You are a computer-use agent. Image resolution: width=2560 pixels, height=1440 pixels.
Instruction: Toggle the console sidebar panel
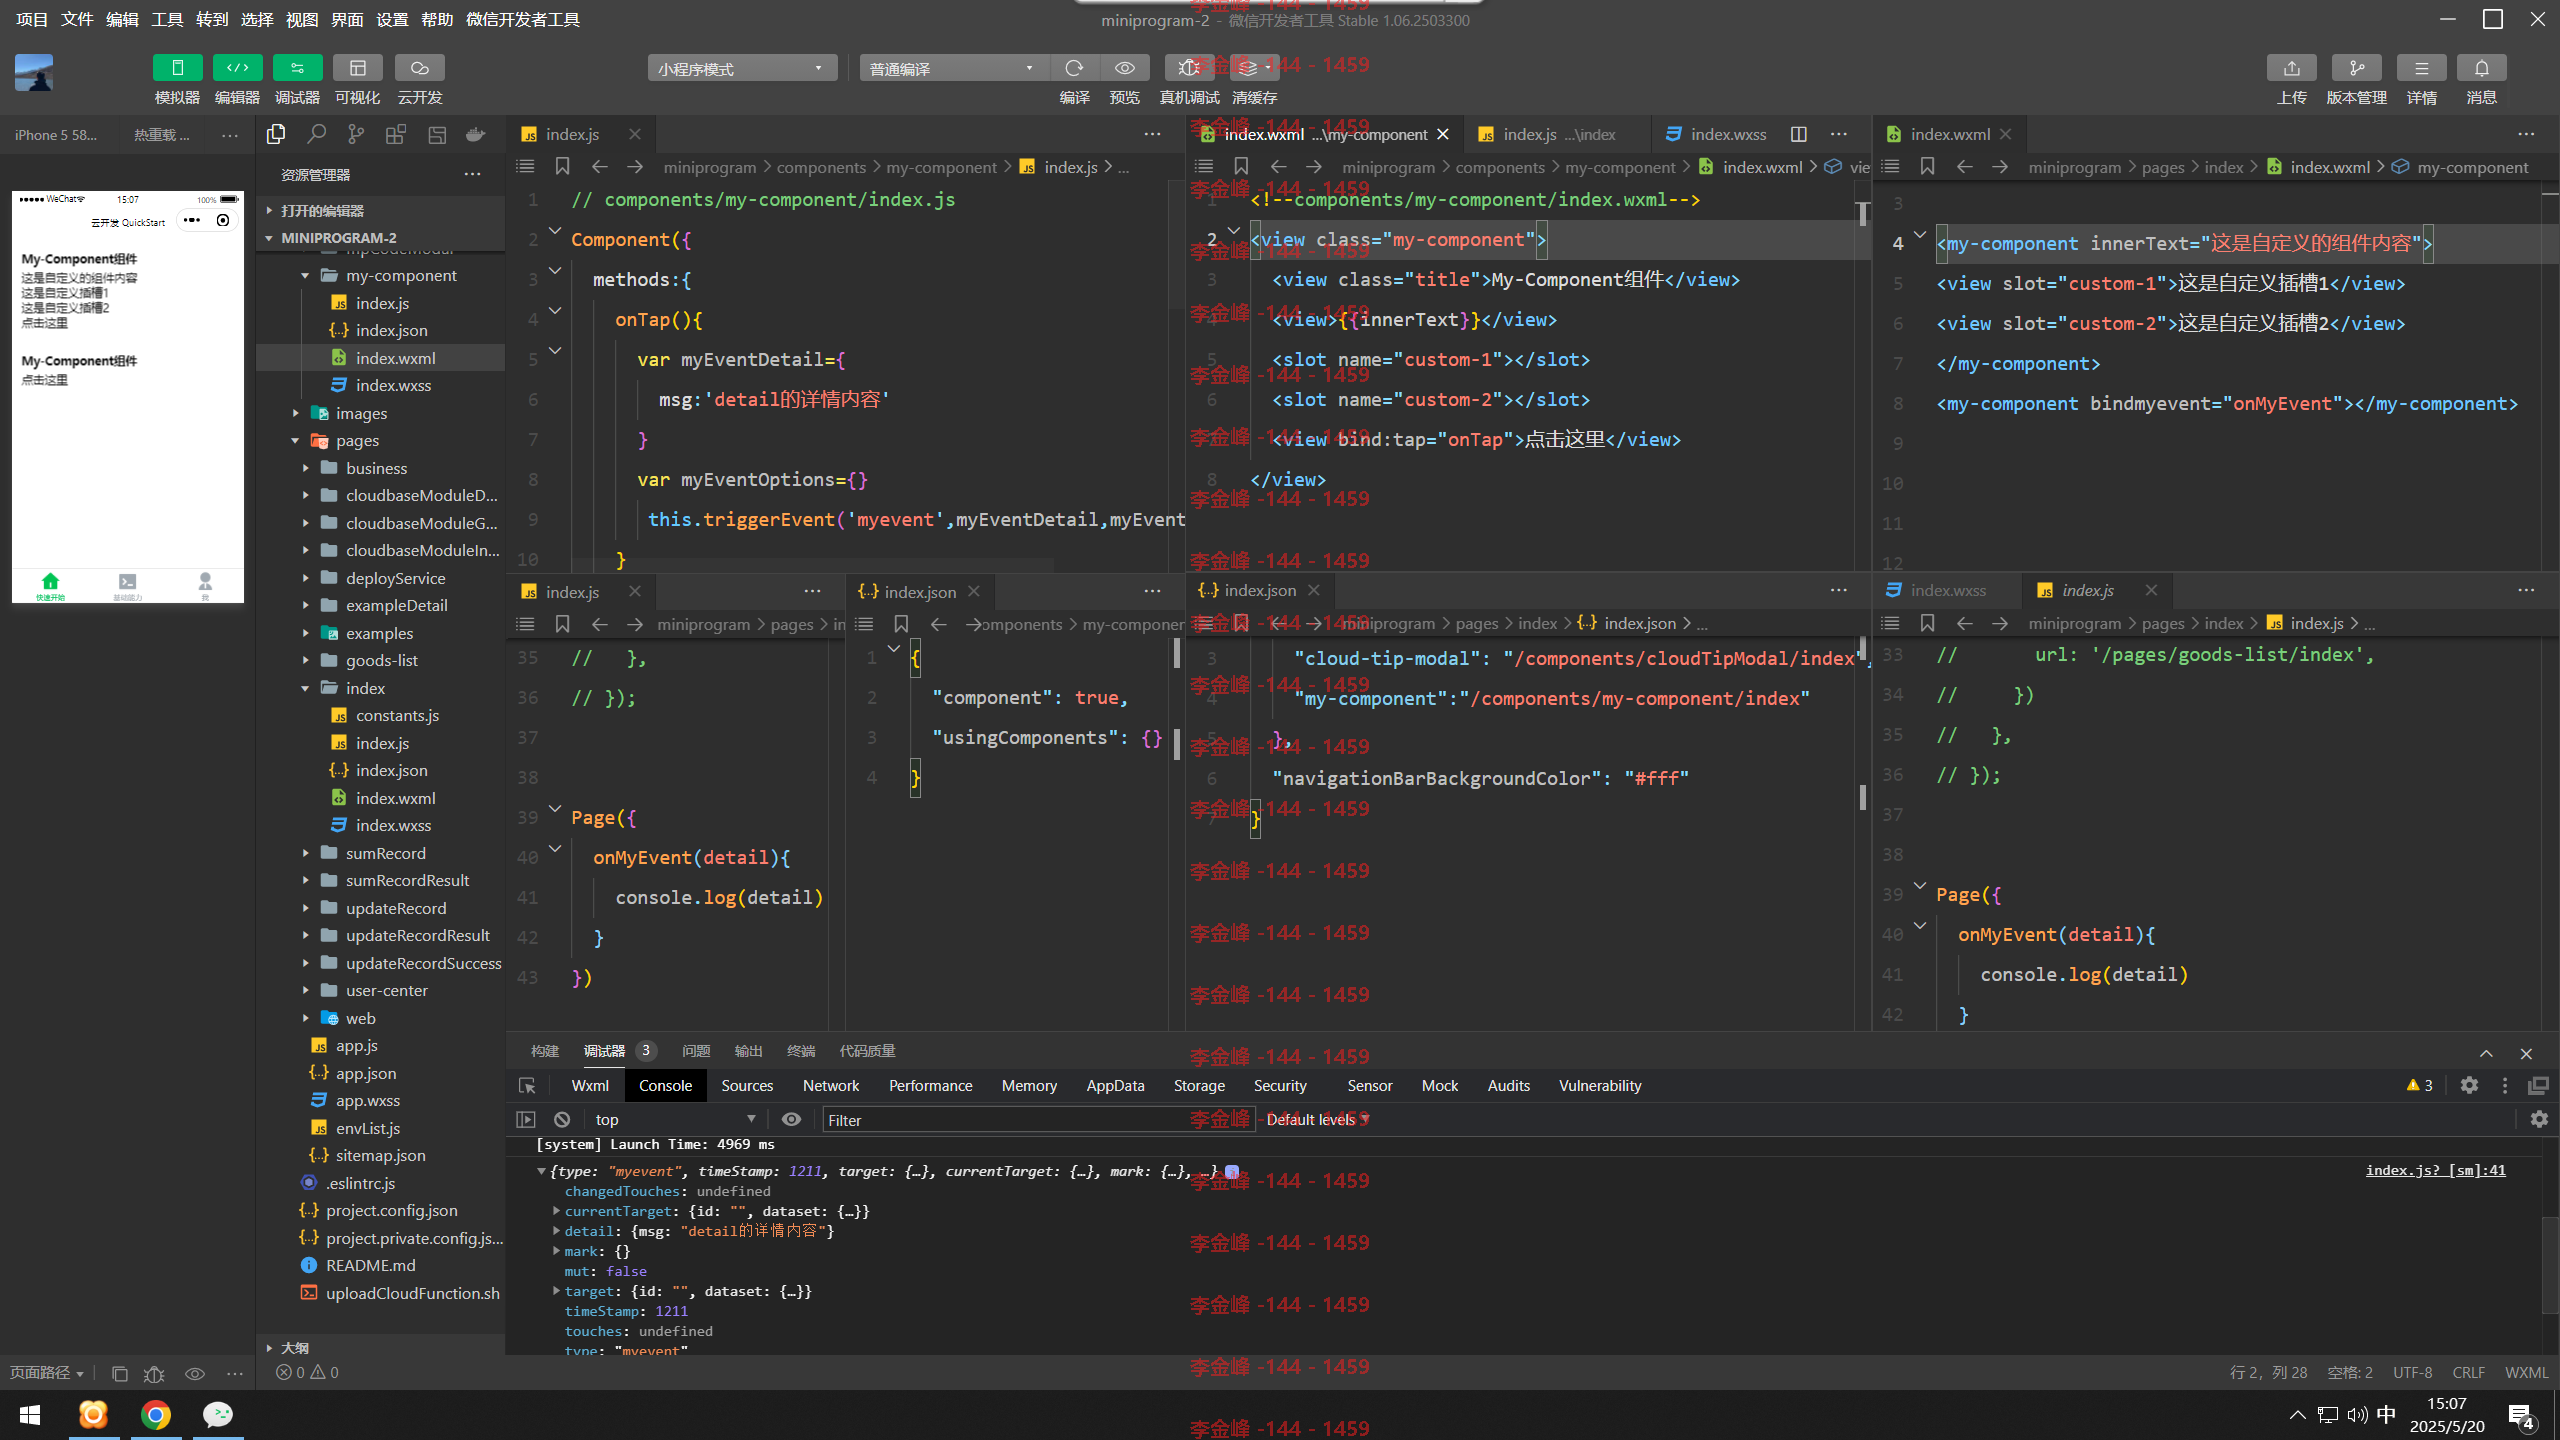click(526, 1119)
